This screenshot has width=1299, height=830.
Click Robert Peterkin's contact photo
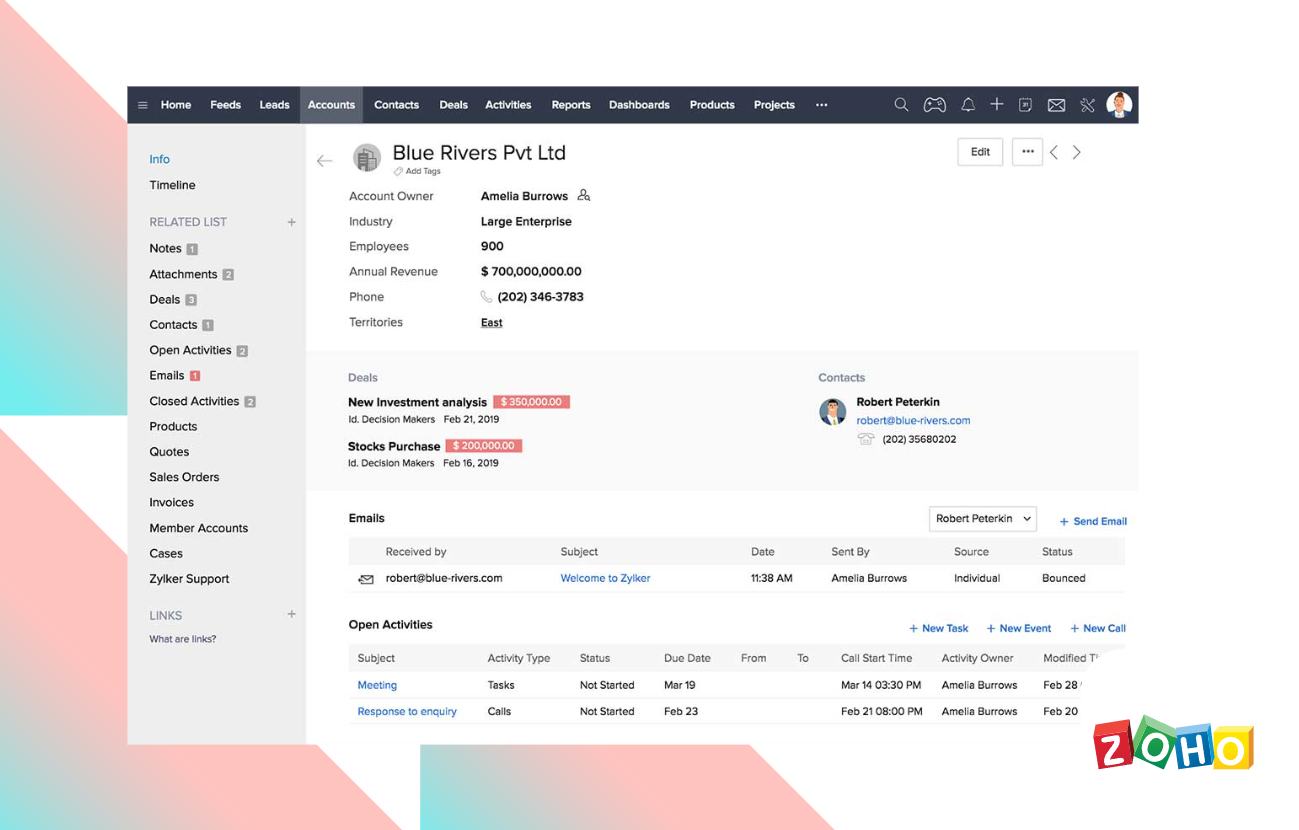click(x=833, y=412)
